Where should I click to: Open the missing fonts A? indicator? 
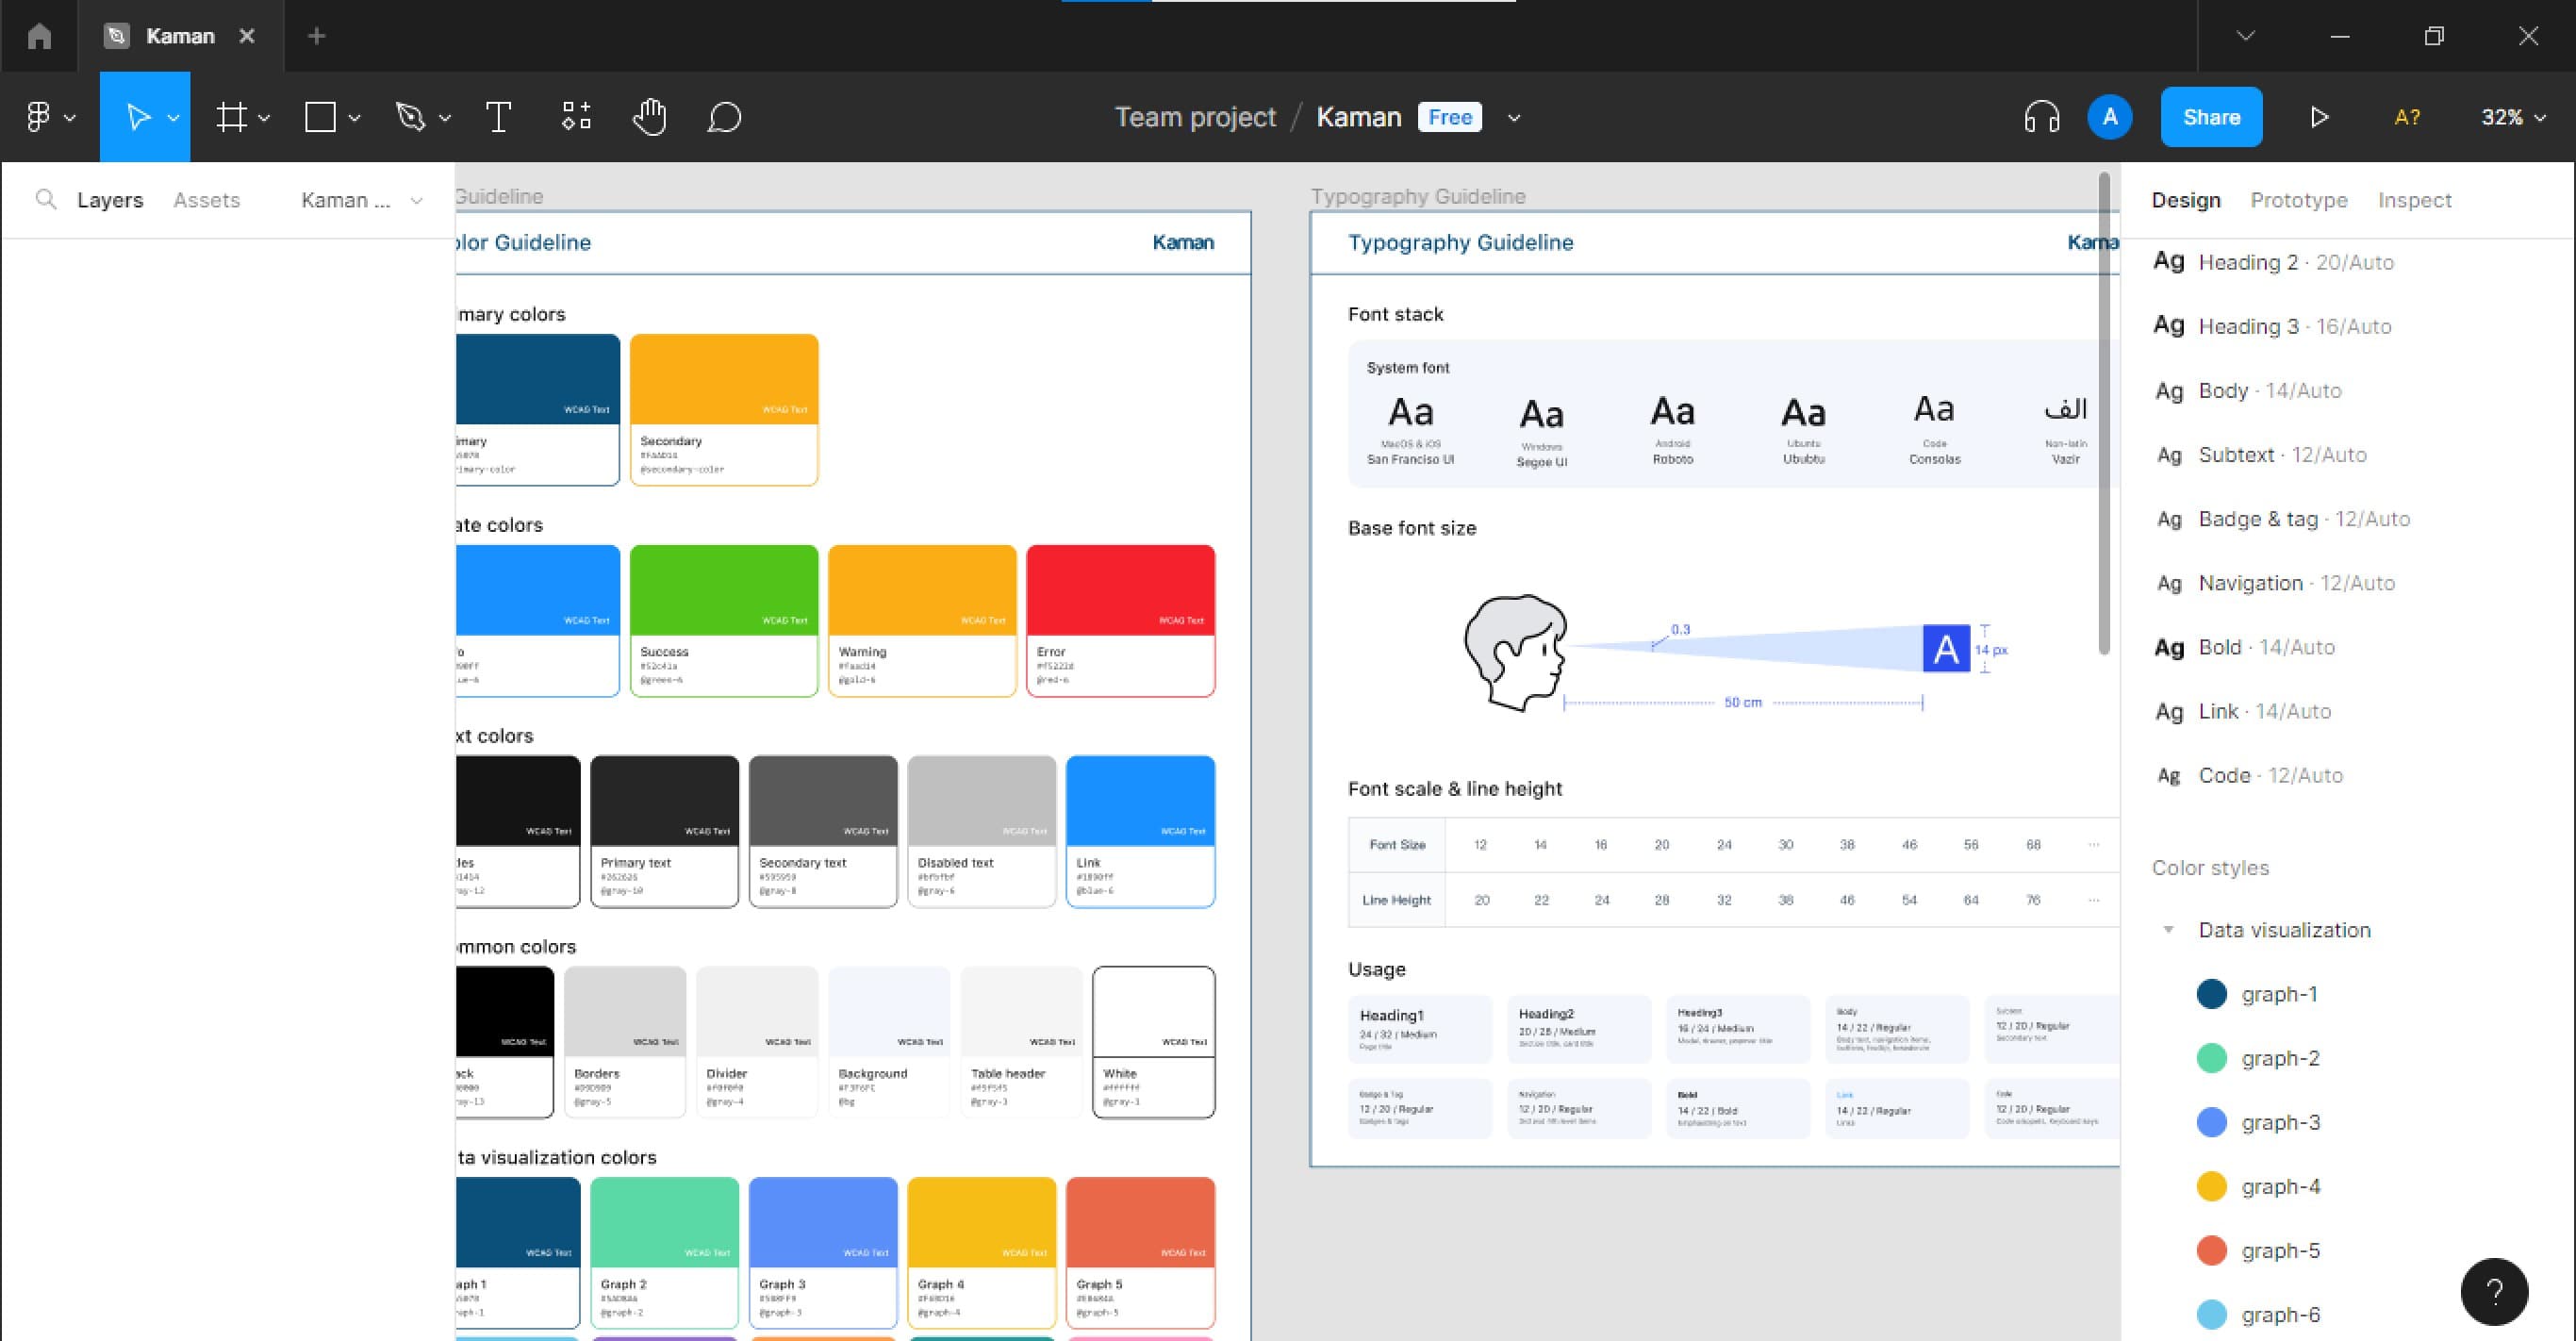pyautogui.click(x=2407, y=117)
